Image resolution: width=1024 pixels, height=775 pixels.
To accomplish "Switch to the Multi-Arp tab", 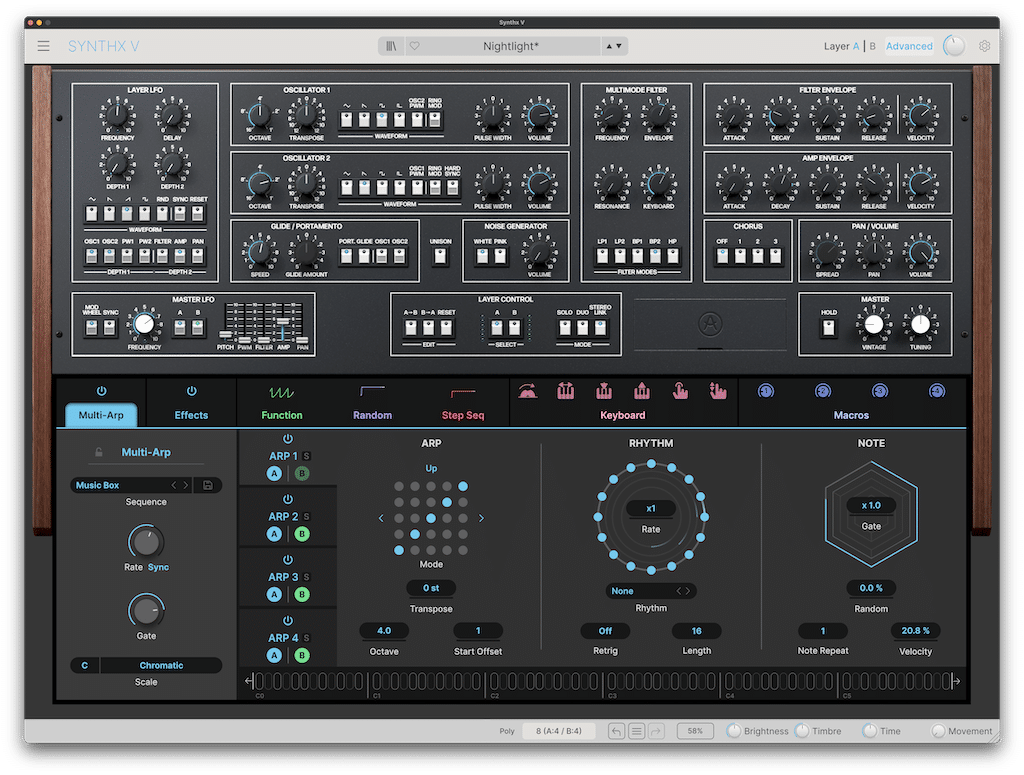I will 101,415.
